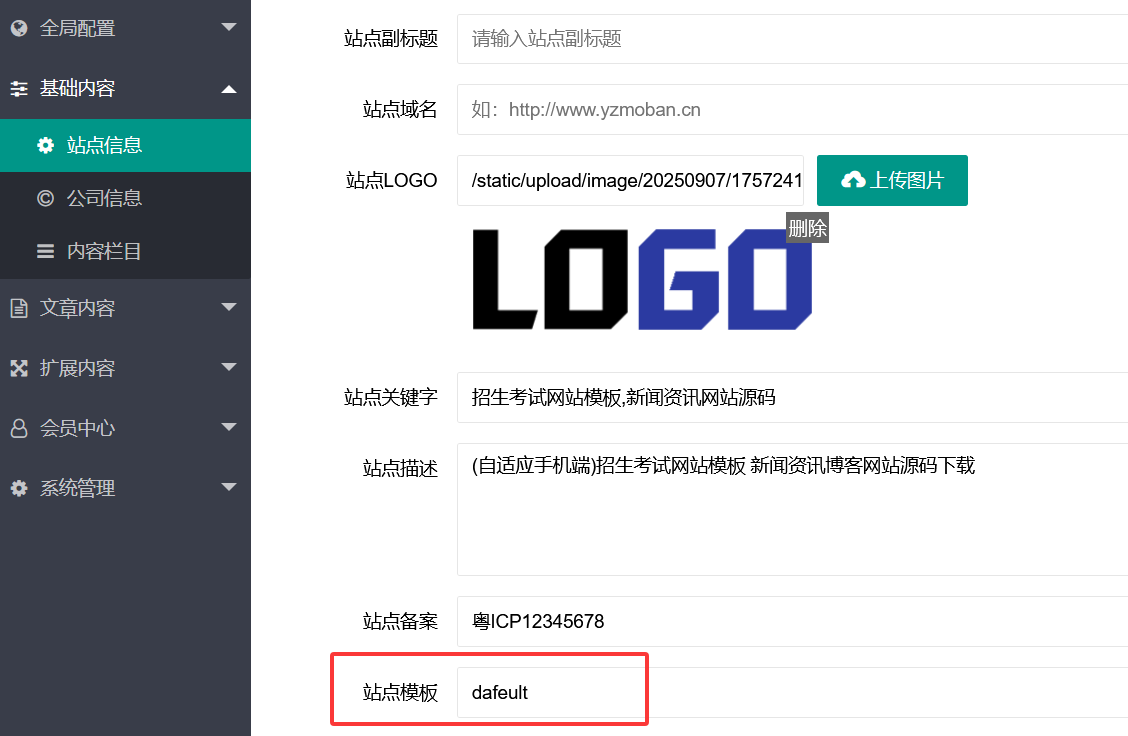Click the document icon beside 文章内容
Image resolution: width=1128 pixels, height=736 pixels.
coord(19,308)
